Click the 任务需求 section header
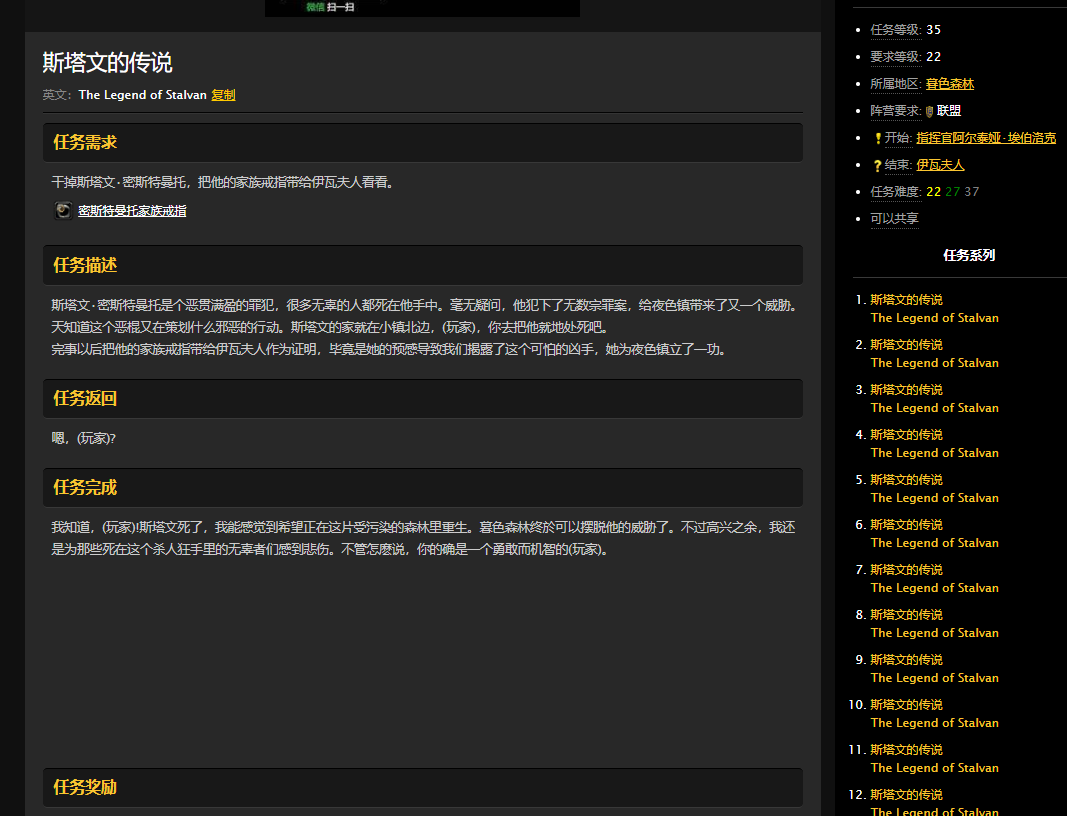Image resolution: width=1067 pixels, height=816 pixels. tap(85, 142)
